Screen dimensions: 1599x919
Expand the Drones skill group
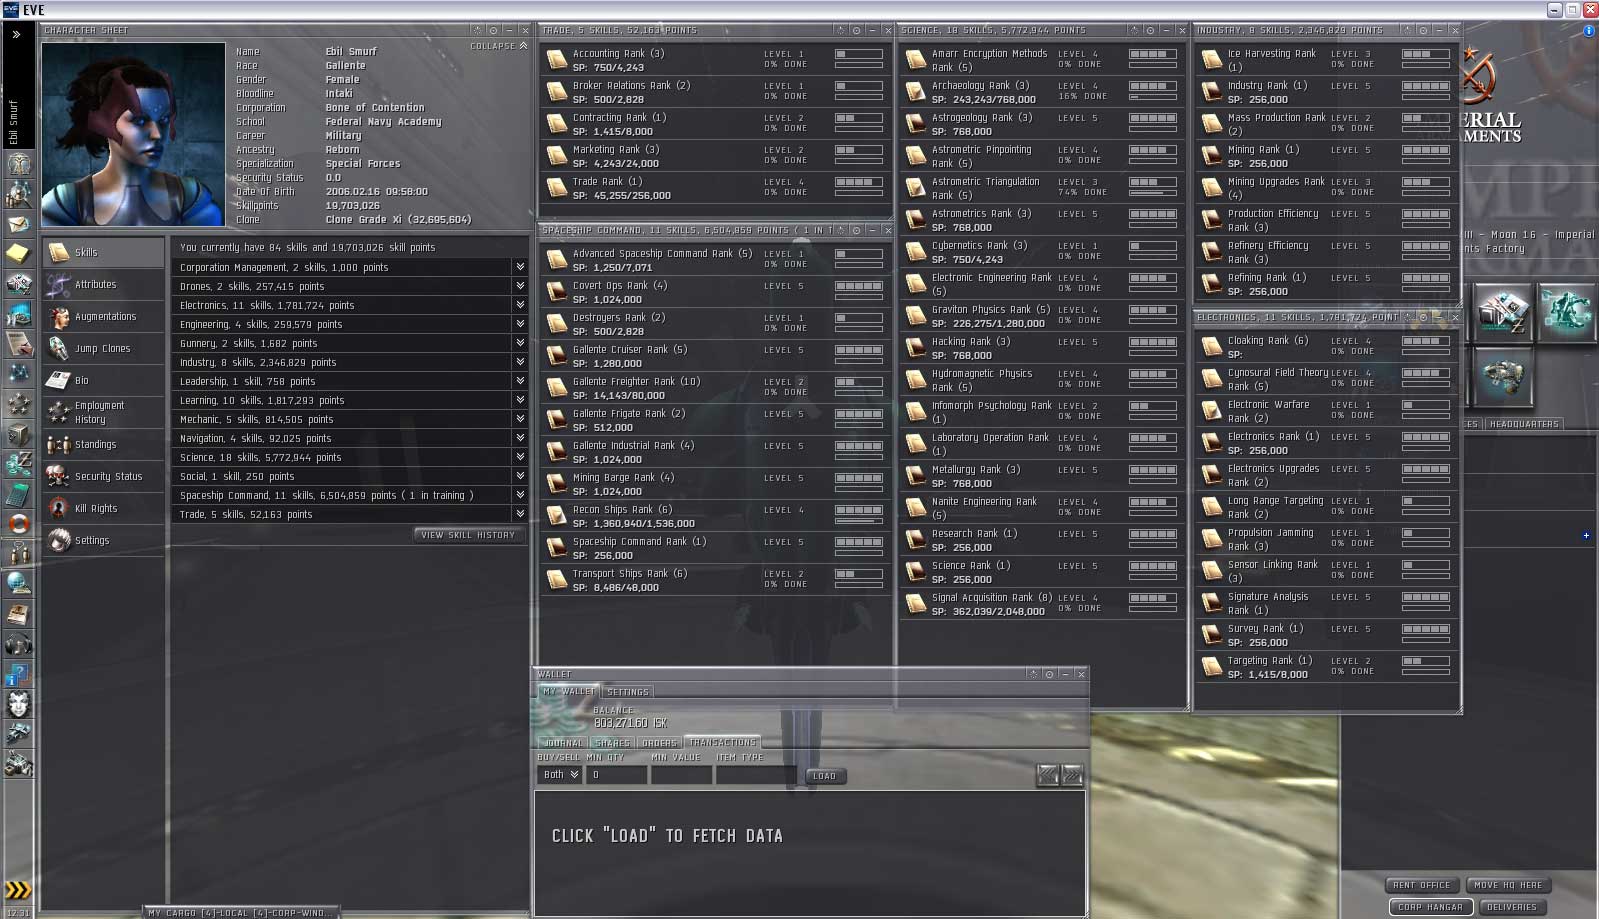pos(520,286)
